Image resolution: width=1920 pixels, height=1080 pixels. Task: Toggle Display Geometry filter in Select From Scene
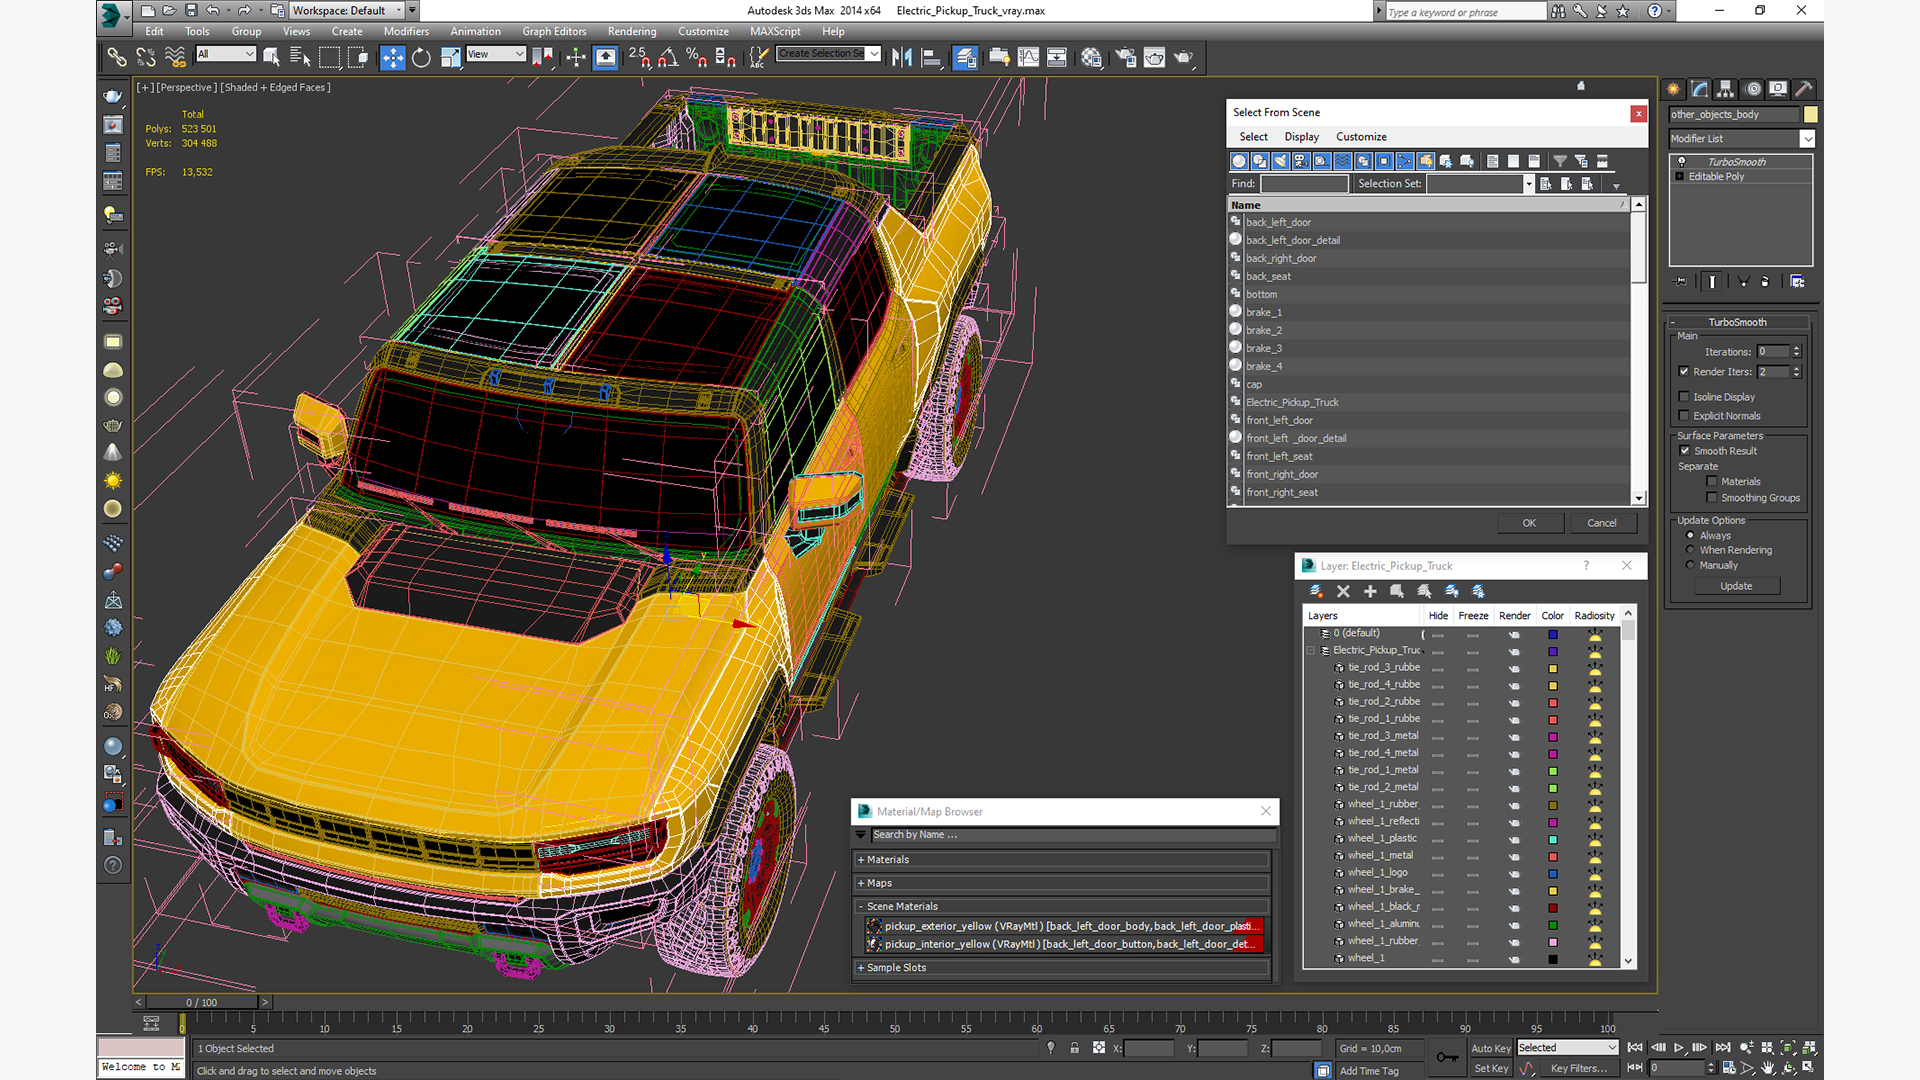click(x=1239, y=161)
